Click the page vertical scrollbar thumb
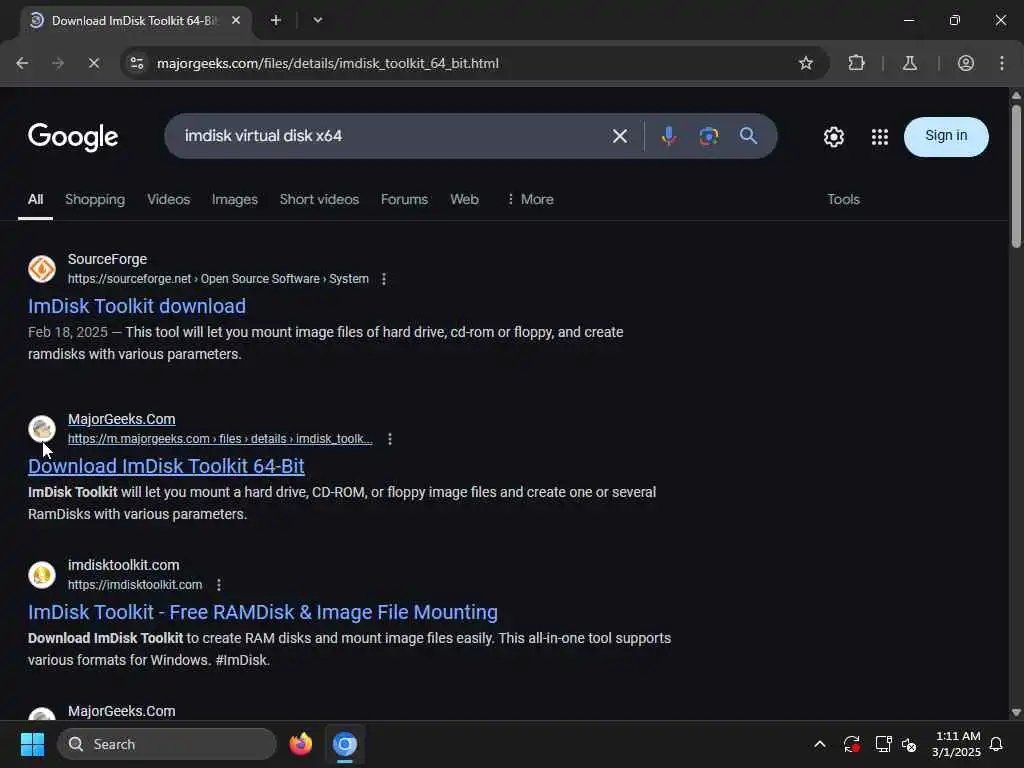The width and height of the screenshot is (1024, 768). click(x=1016, y=176)
